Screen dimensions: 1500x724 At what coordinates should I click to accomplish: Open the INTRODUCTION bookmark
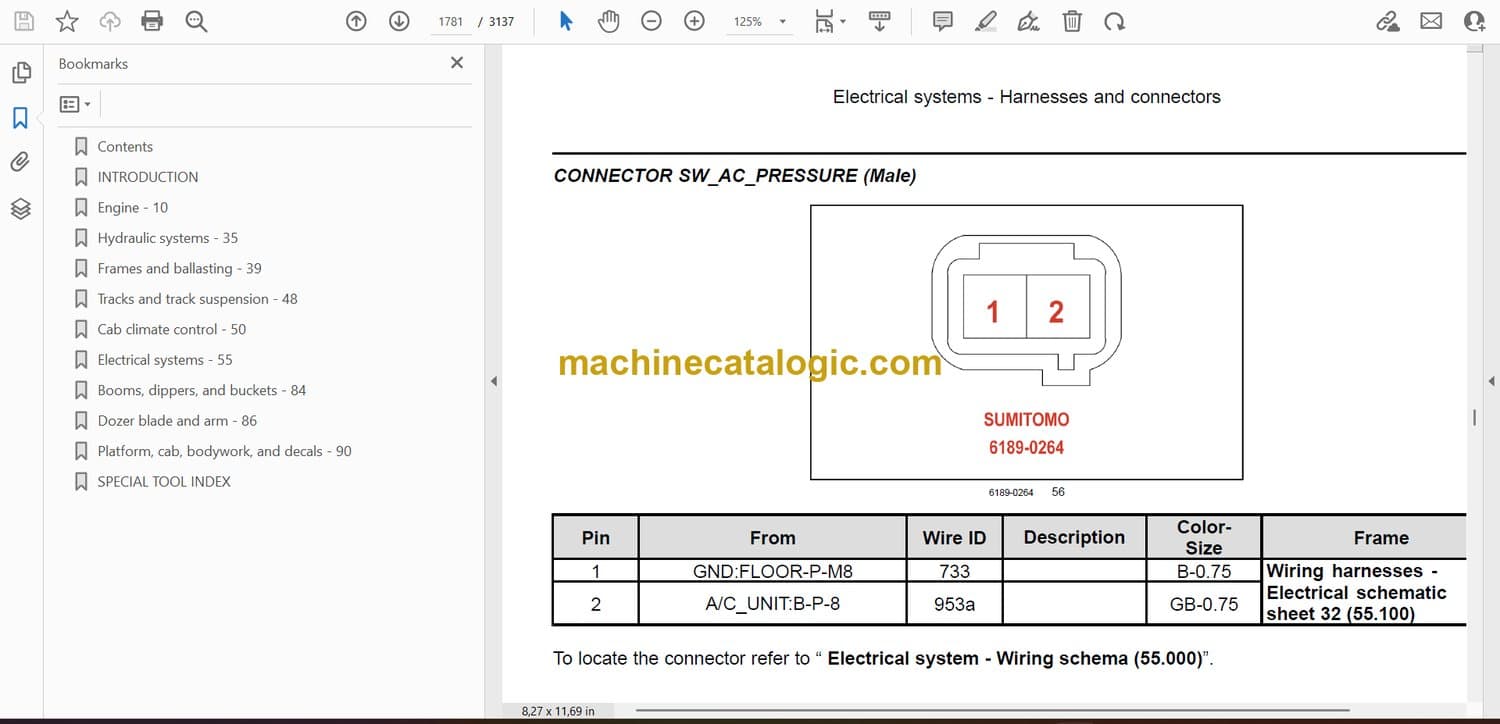(148, 177)
